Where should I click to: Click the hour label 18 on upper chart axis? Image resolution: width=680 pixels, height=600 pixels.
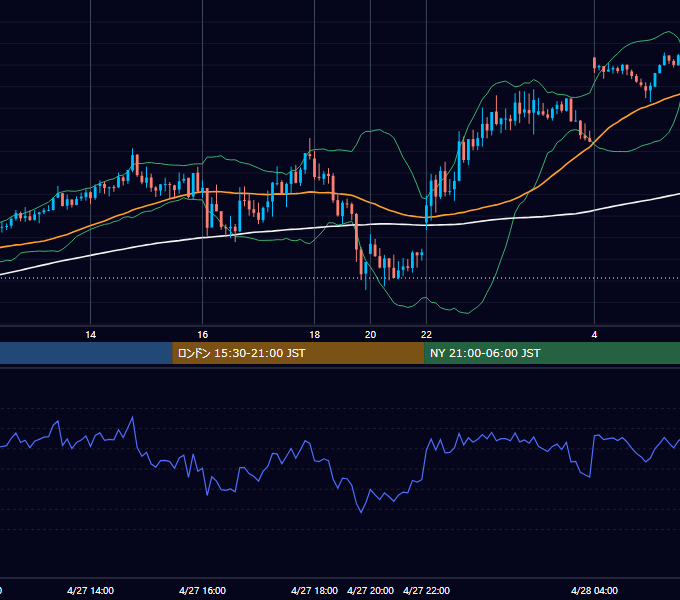[314, 335]
